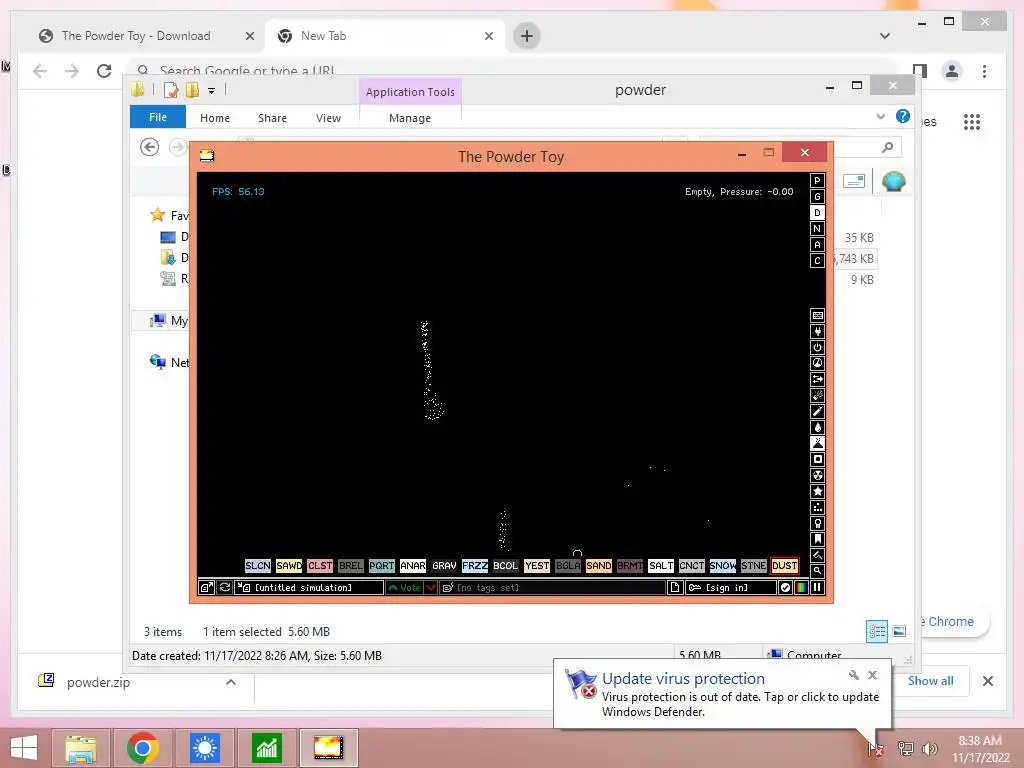Select the Decoration tools brush icon
This screenshot has width=1024, height=768.
(817, 555)
